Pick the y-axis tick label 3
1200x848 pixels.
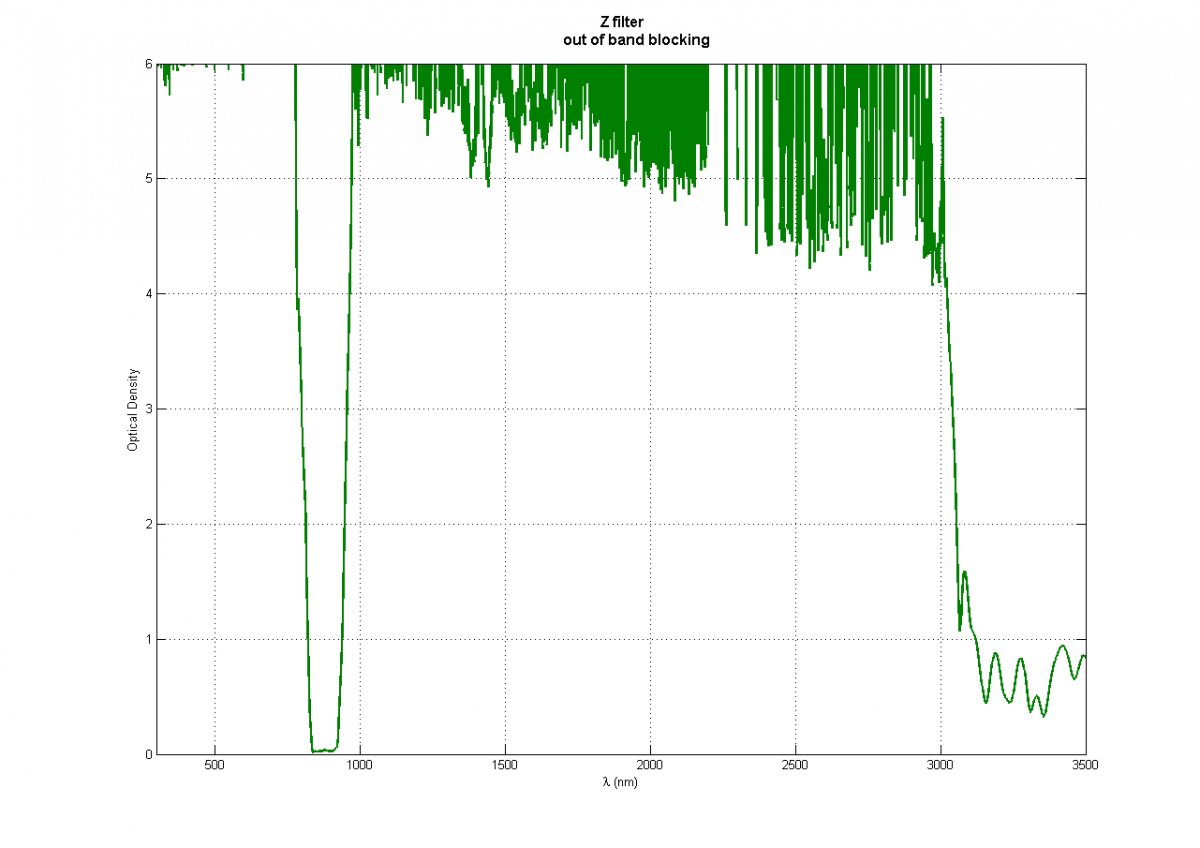[x=147, y=409]
